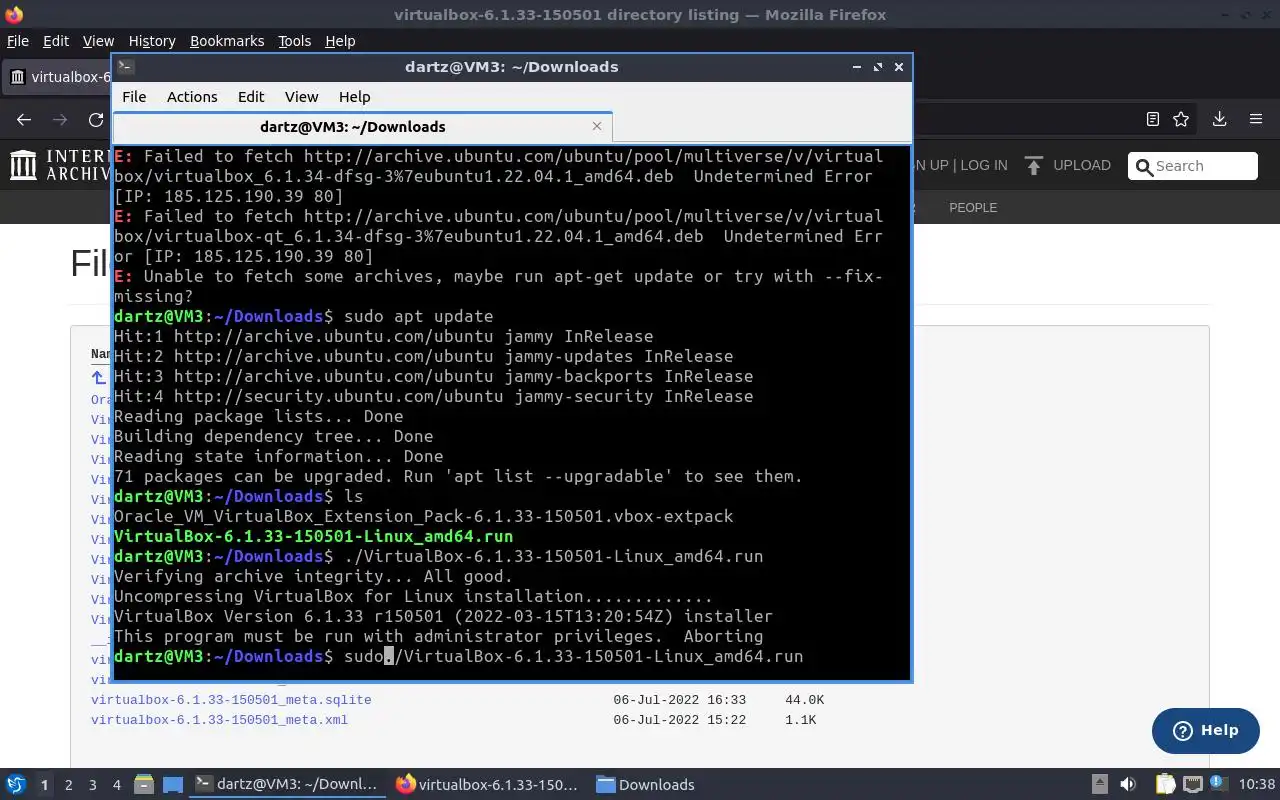Click the UPLOAD link on Archive page
The height and width of the screenshot is (800, 1280).
[x=1081, y=165]
